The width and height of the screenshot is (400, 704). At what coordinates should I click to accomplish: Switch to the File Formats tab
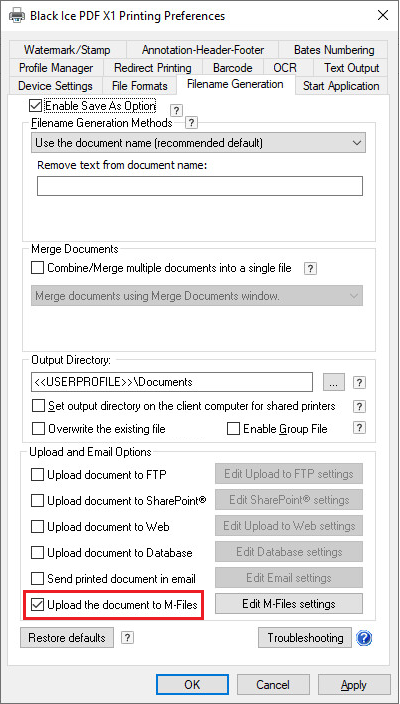[x=140, y=86]
